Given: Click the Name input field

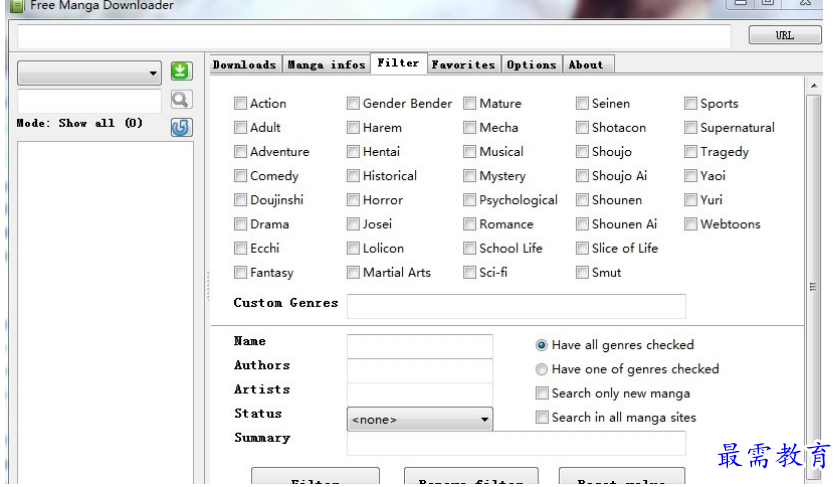Looking at the screenshot, I should tap(420, 346).
